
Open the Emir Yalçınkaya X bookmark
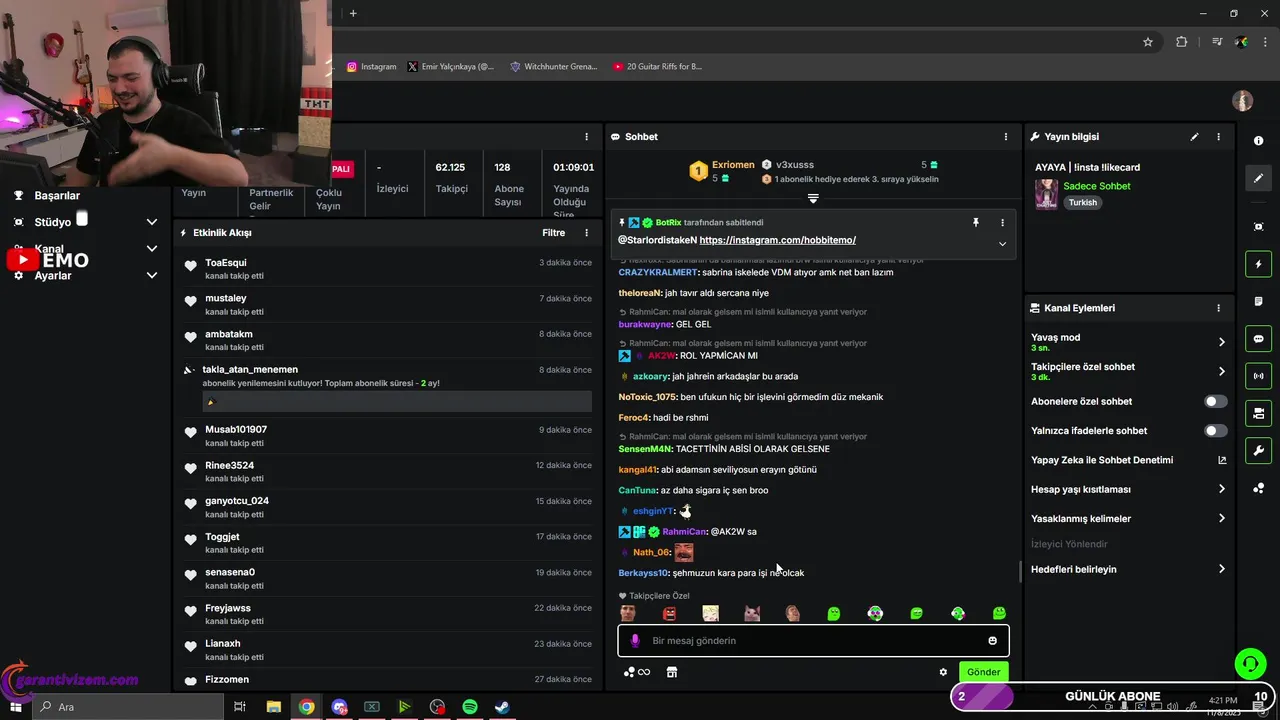click(451, 67)
